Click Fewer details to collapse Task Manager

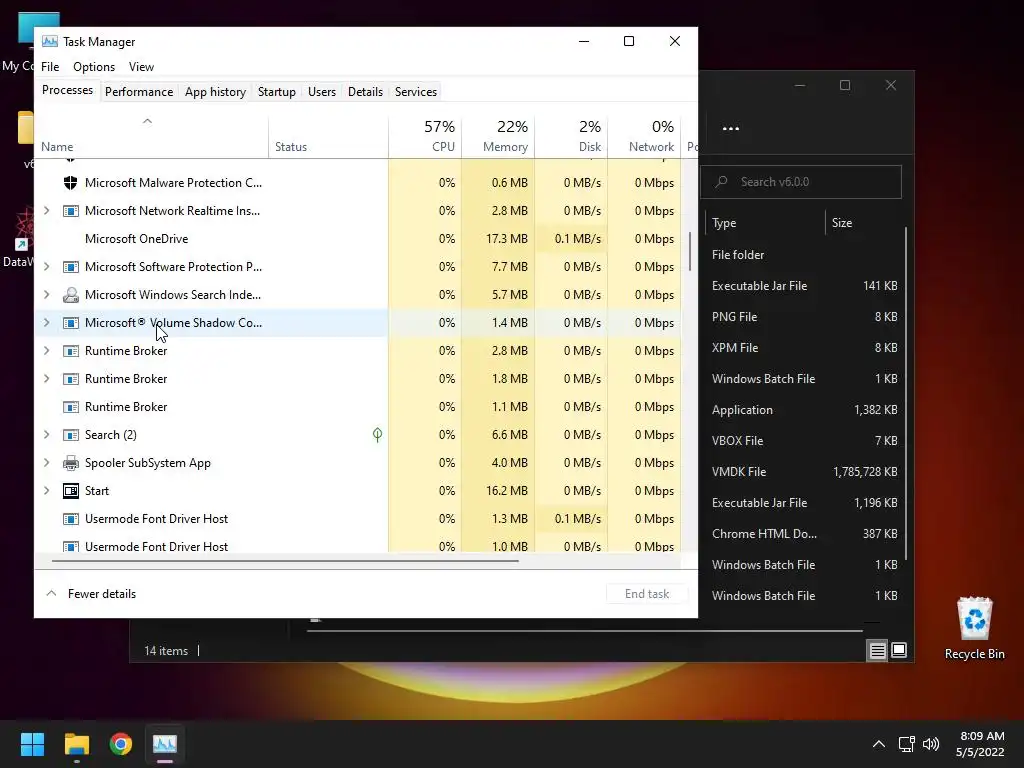(91, 594)
